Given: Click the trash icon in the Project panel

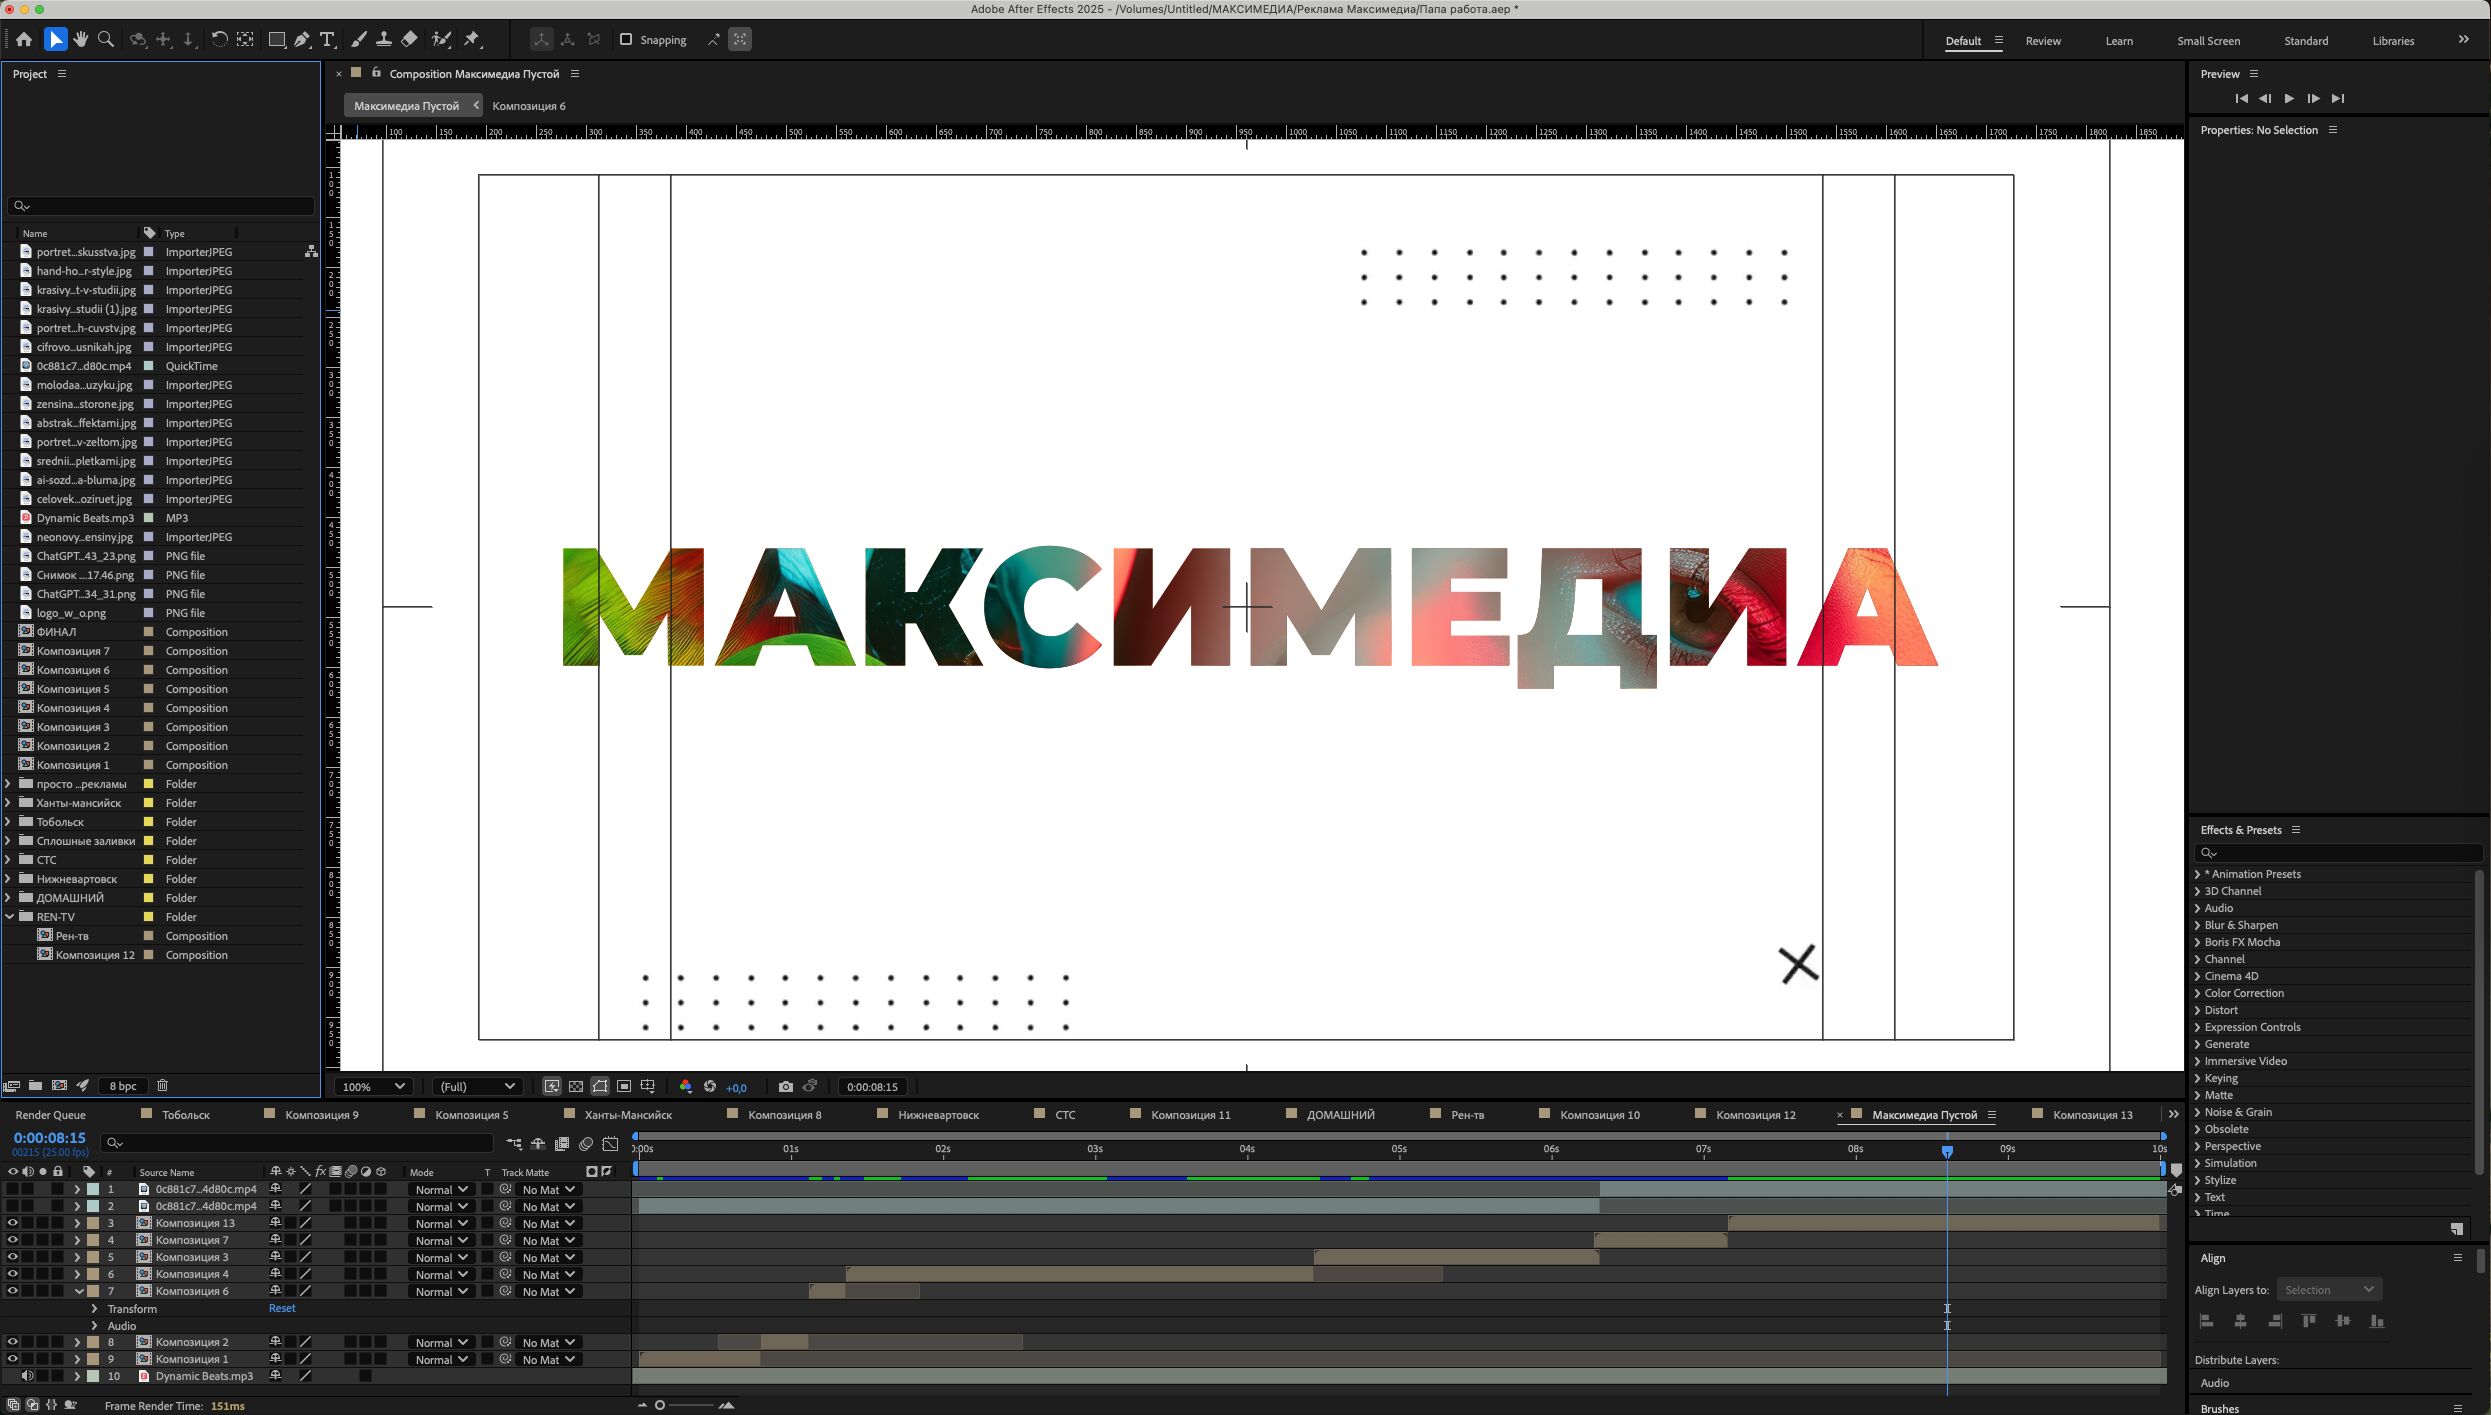Looking at the screenshot, I should pos(163,1085).
